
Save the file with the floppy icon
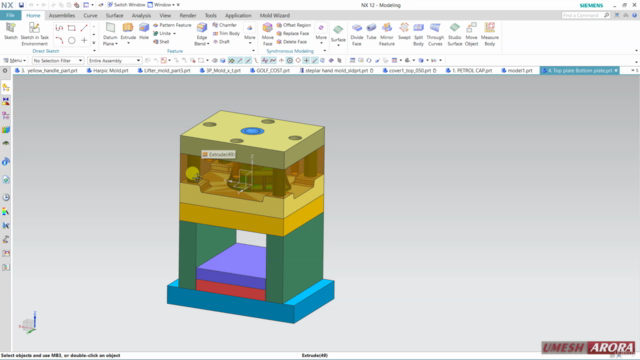coord(21,5)
